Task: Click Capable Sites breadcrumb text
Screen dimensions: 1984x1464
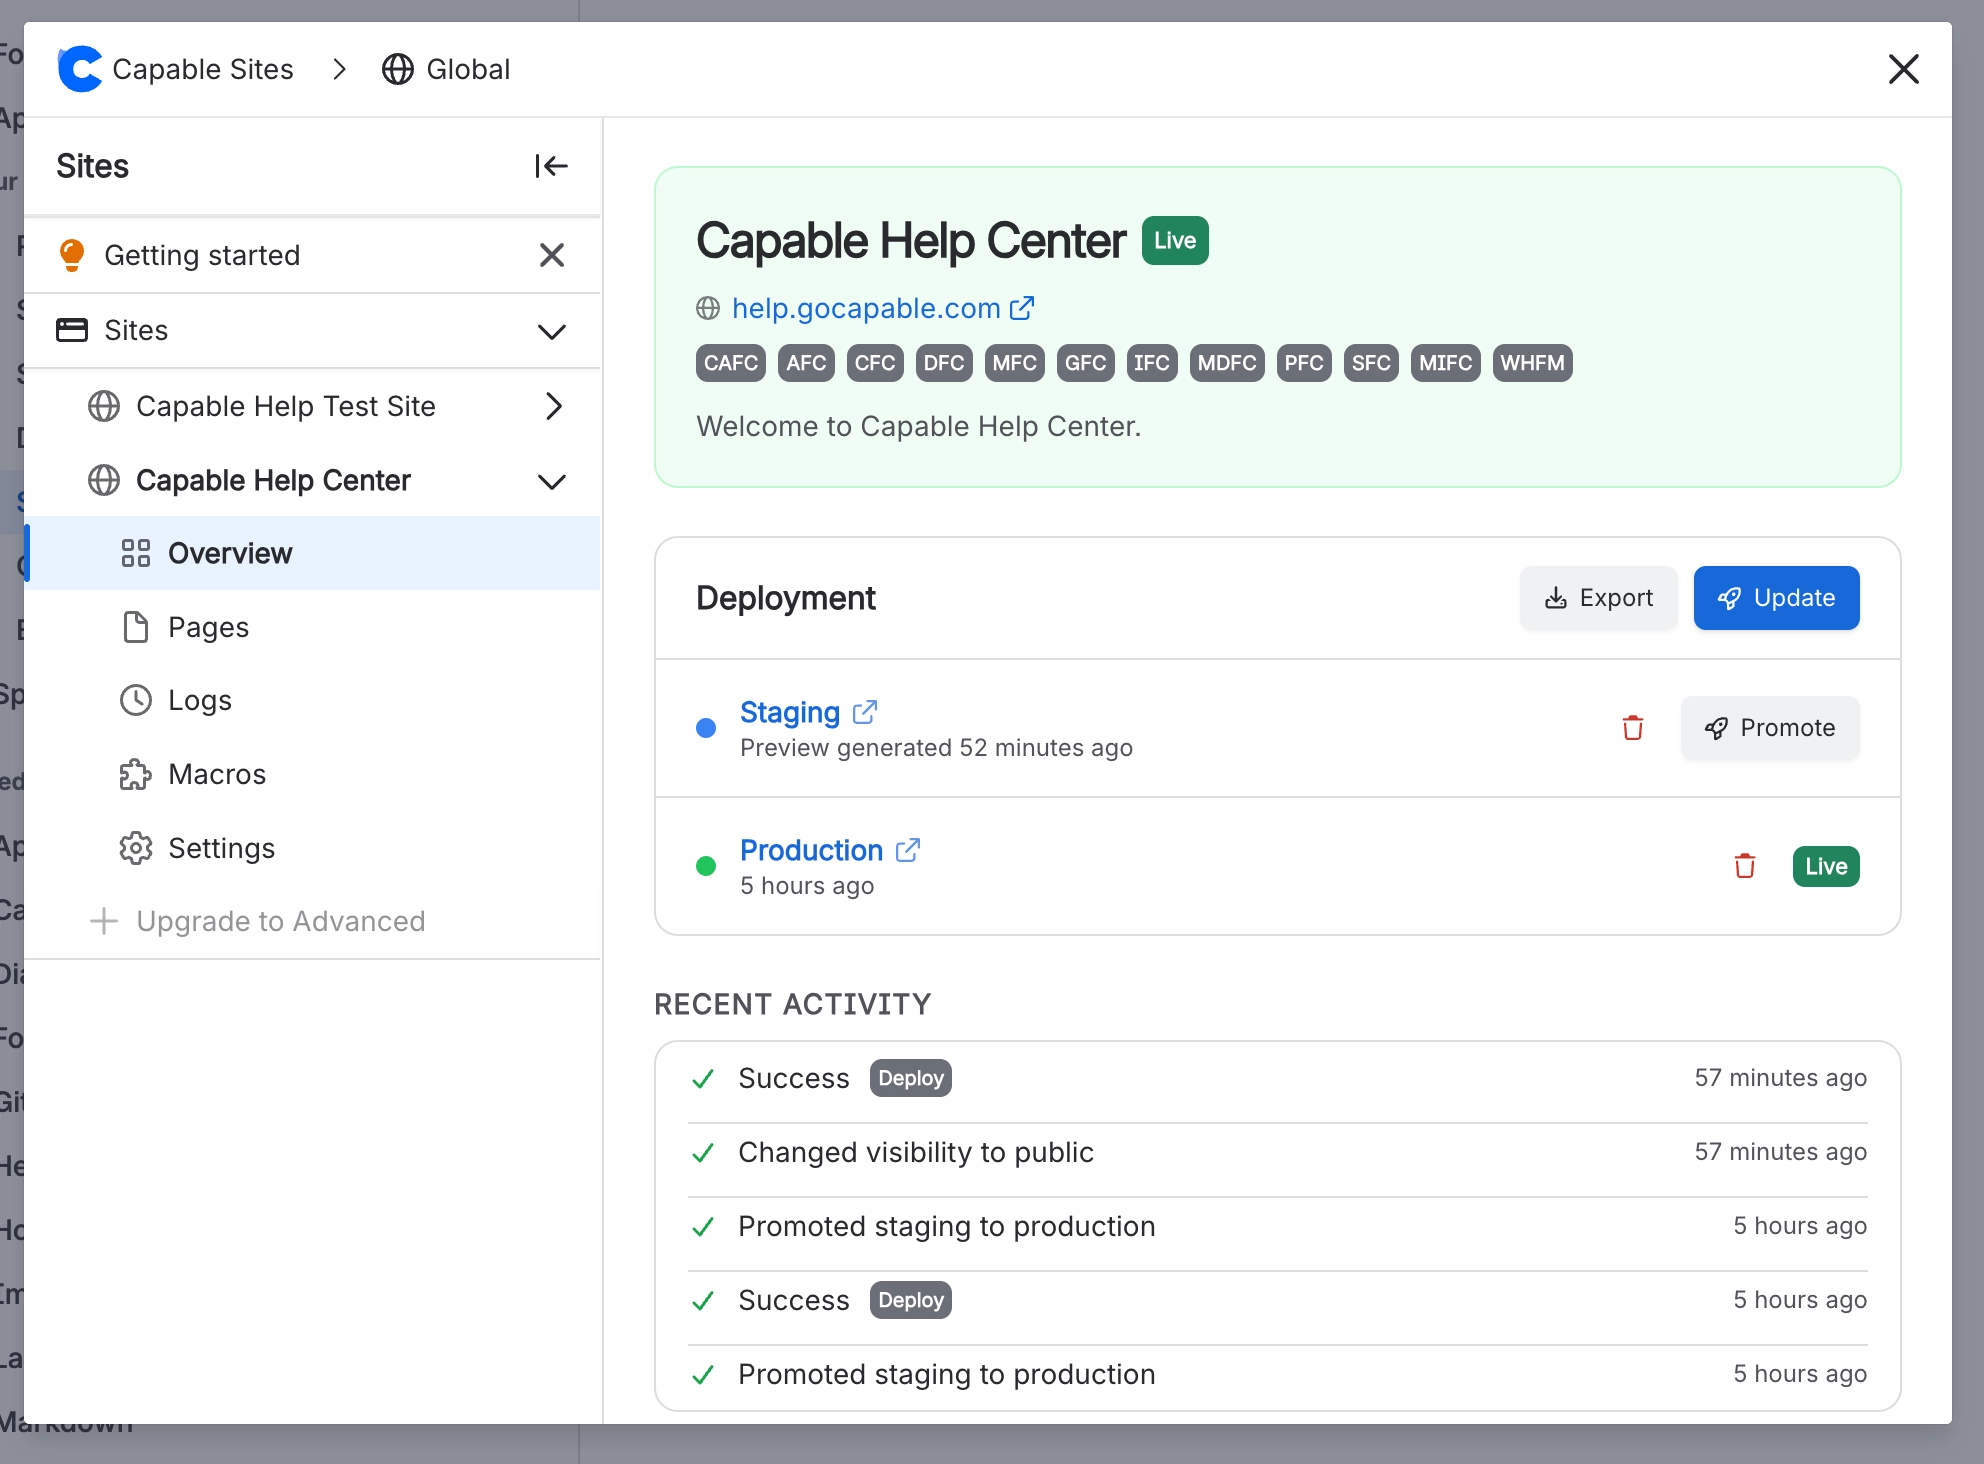Action: [203, 69]
